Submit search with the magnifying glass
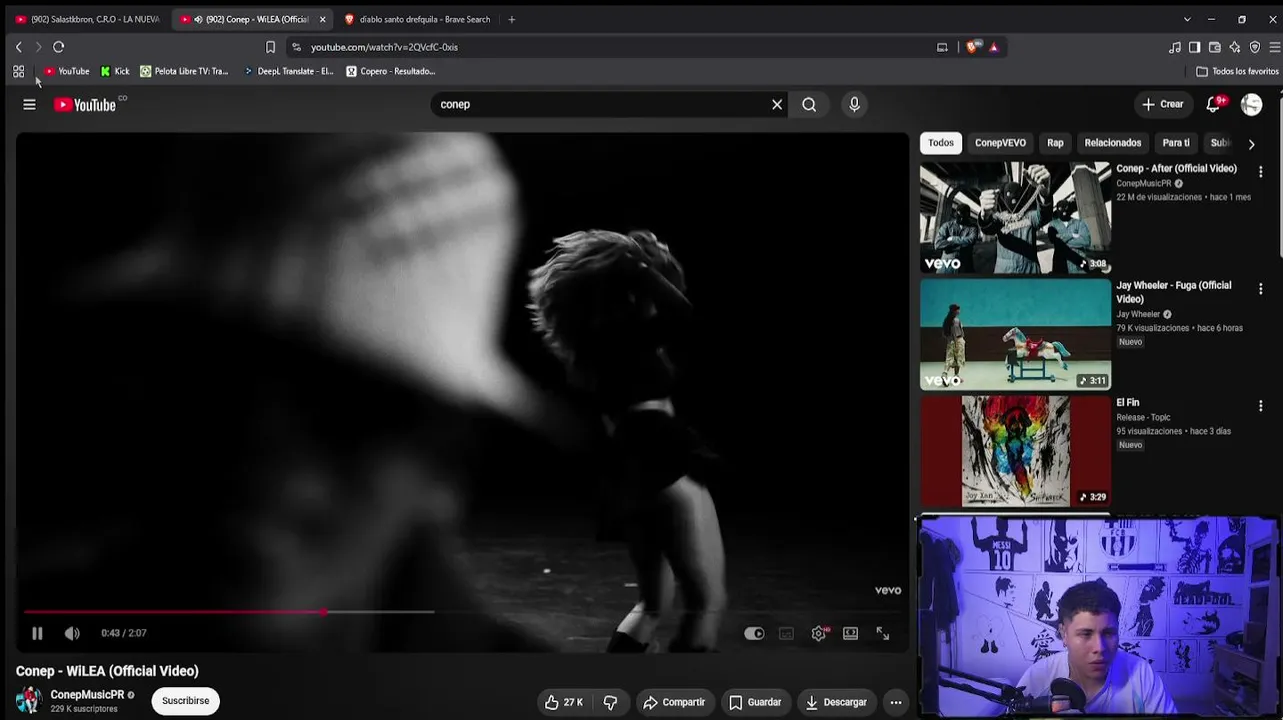 (x=809, y=104)
